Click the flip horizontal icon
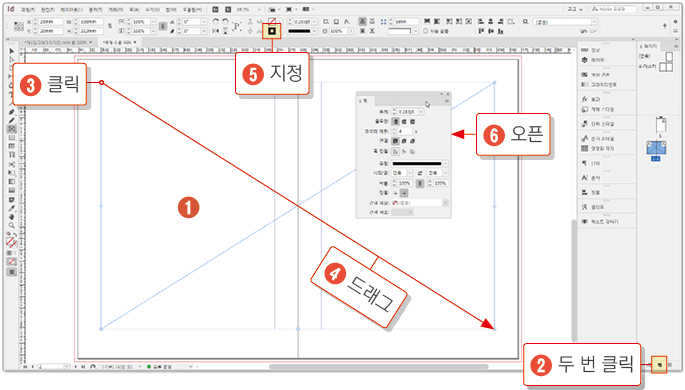Viewport: 685px width, 390px height. (215, 31)
